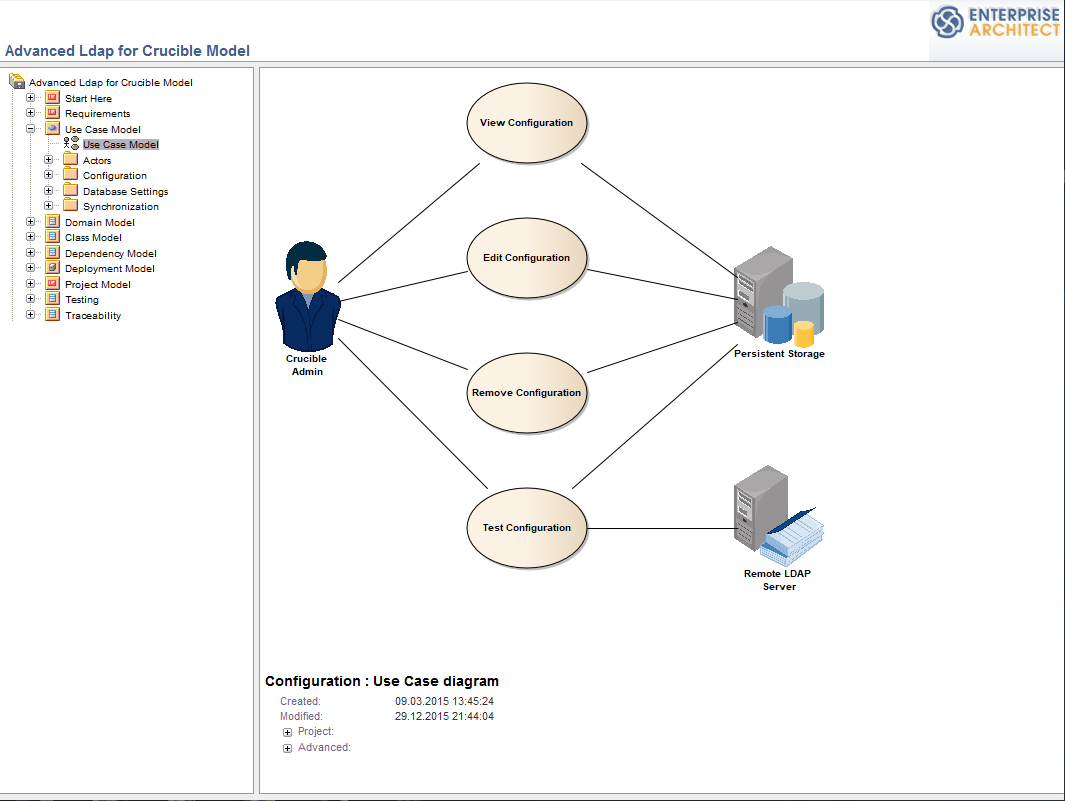
Task: Expand the Advanced properties section
Action: pyautogui.click(x=288, y=749)
